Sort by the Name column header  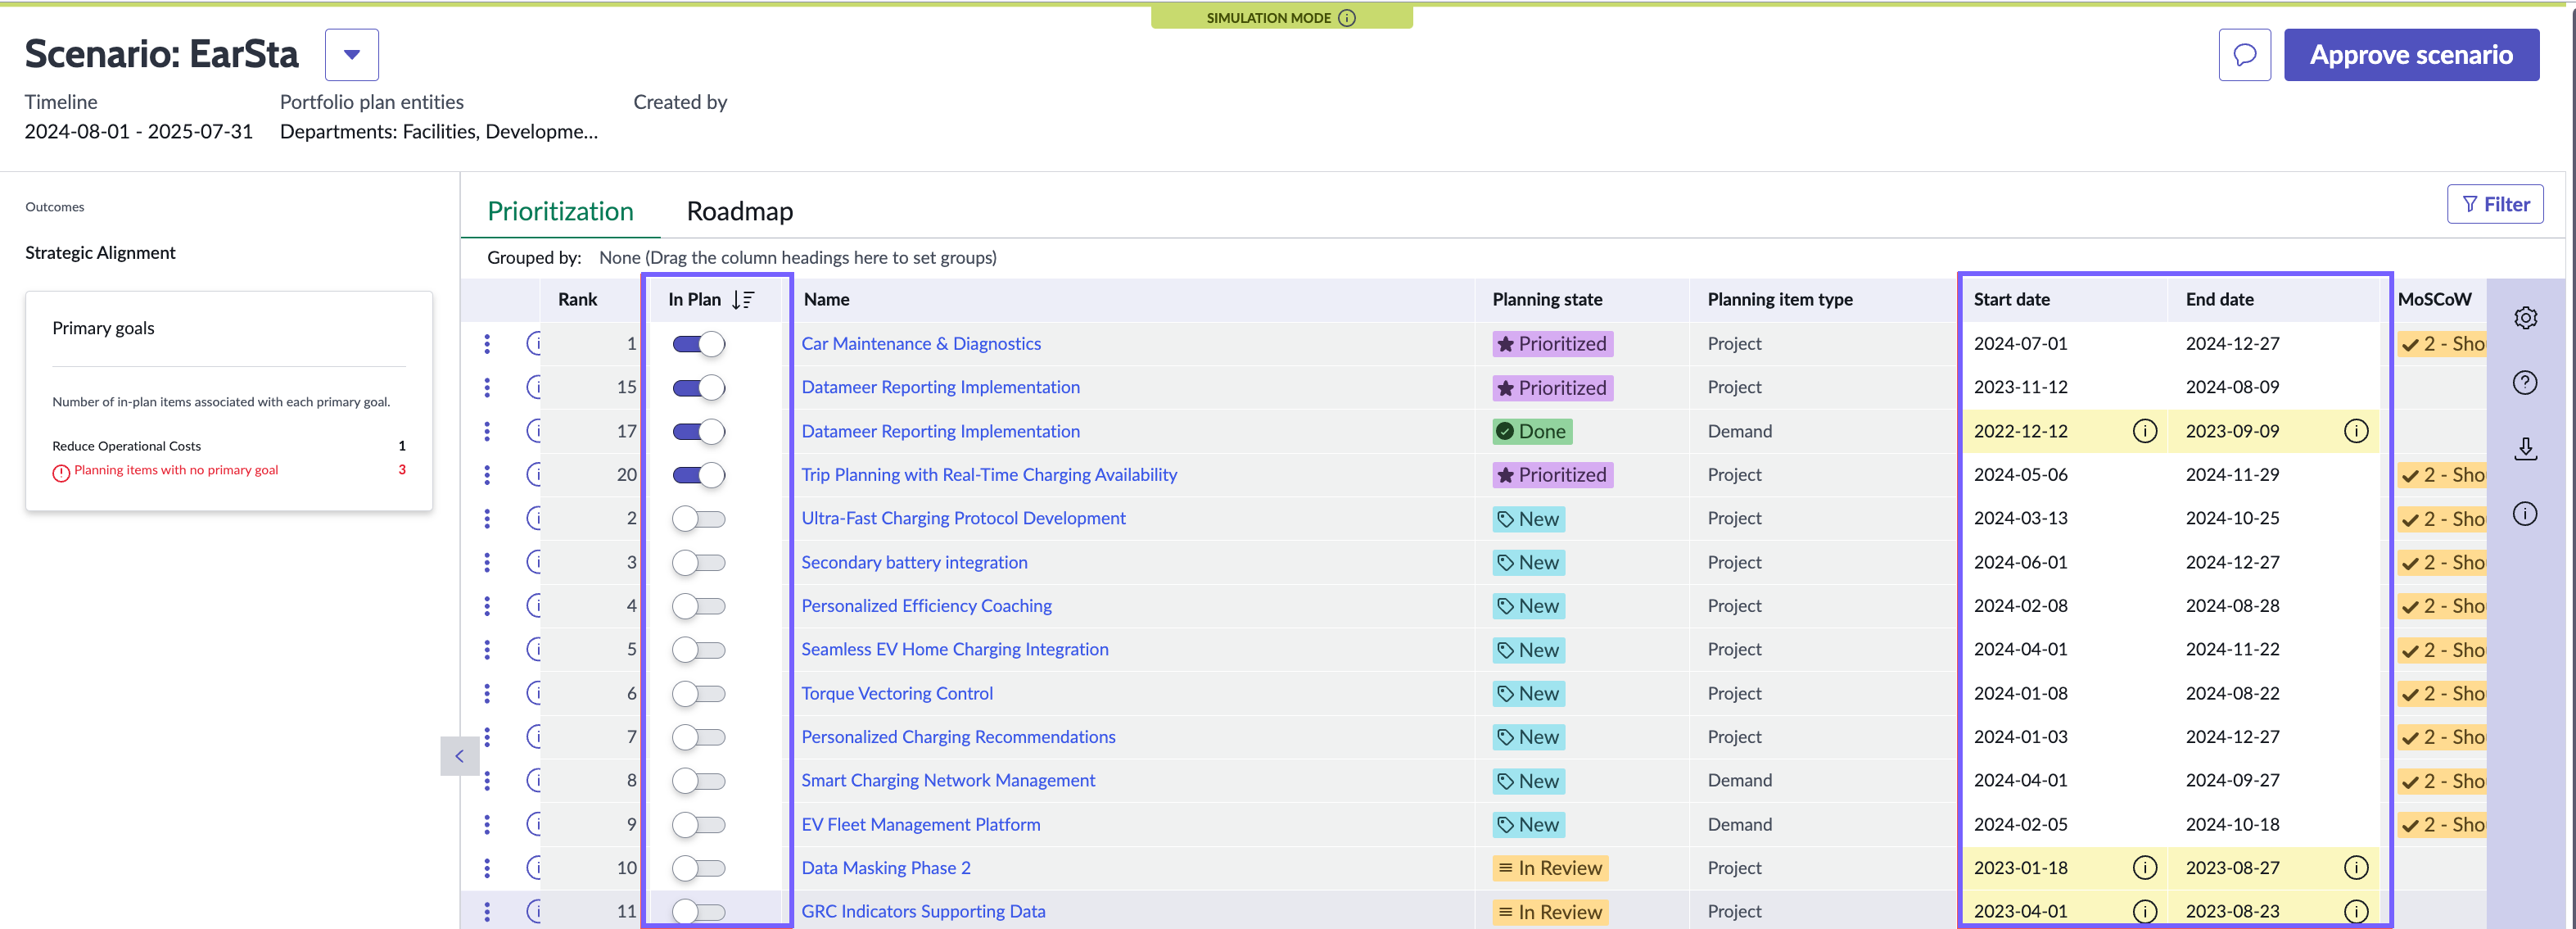(x=826, y=300)
